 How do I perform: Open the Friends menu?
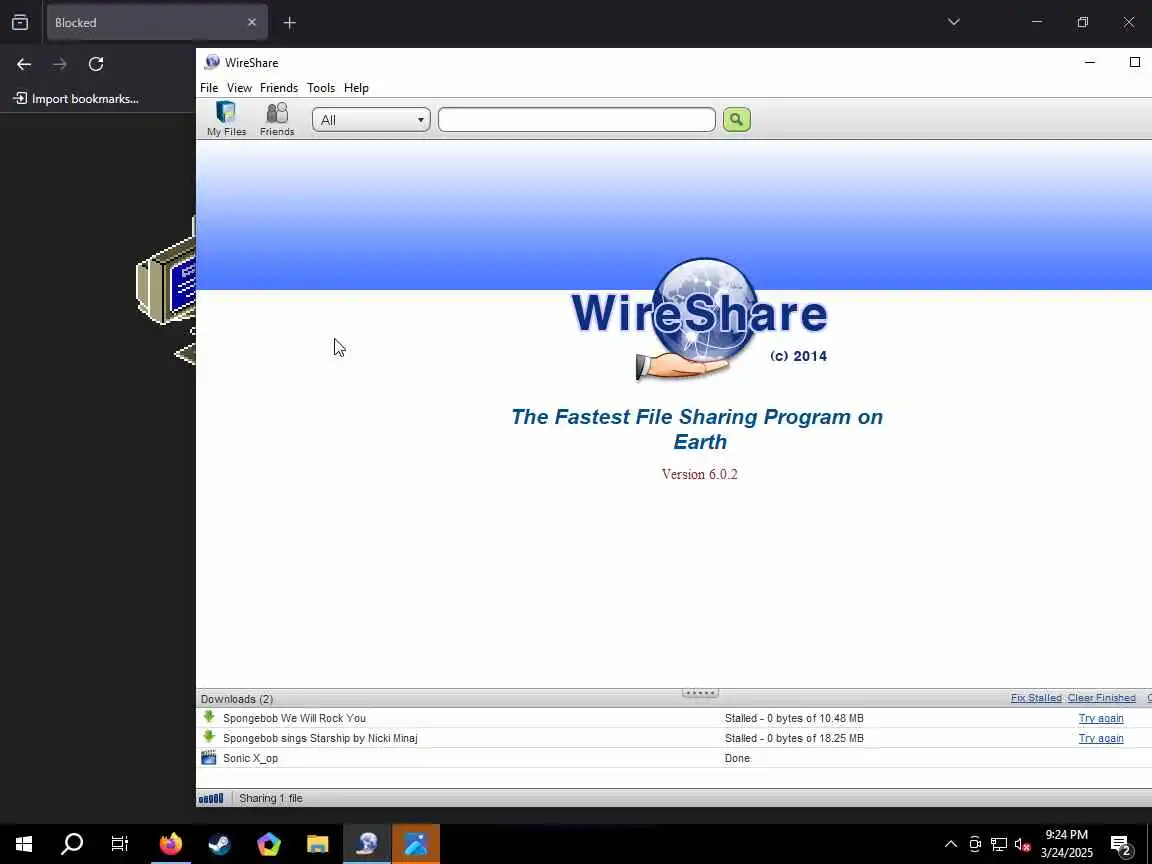tap(279, 87)
